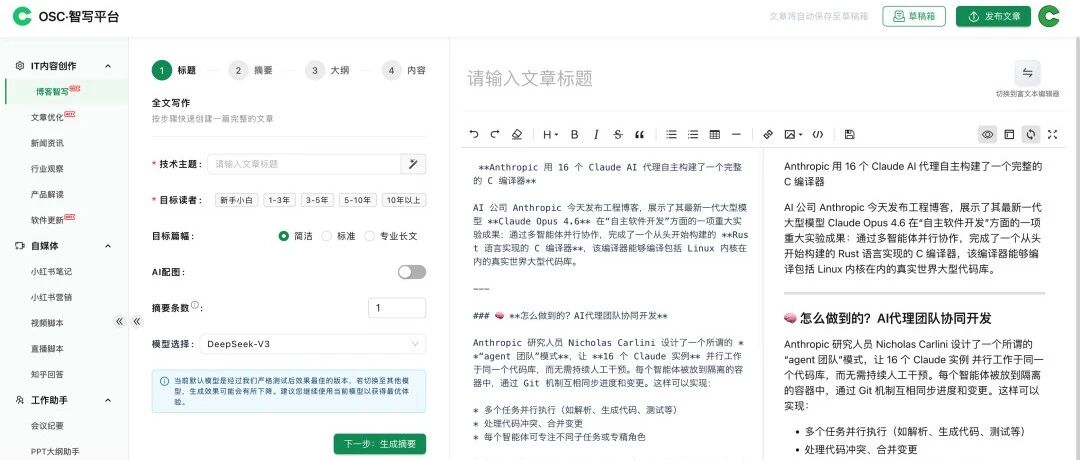
Task: Collapse the settings panel with the second double-chevron
Action: (x=136, y=321)
